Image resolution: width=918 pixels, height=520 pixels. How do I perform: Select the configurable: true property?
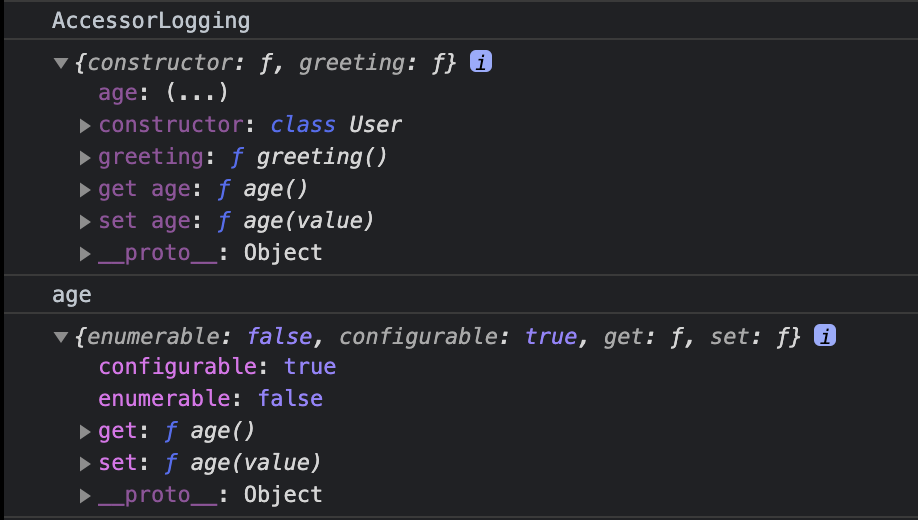pos(217,367)
